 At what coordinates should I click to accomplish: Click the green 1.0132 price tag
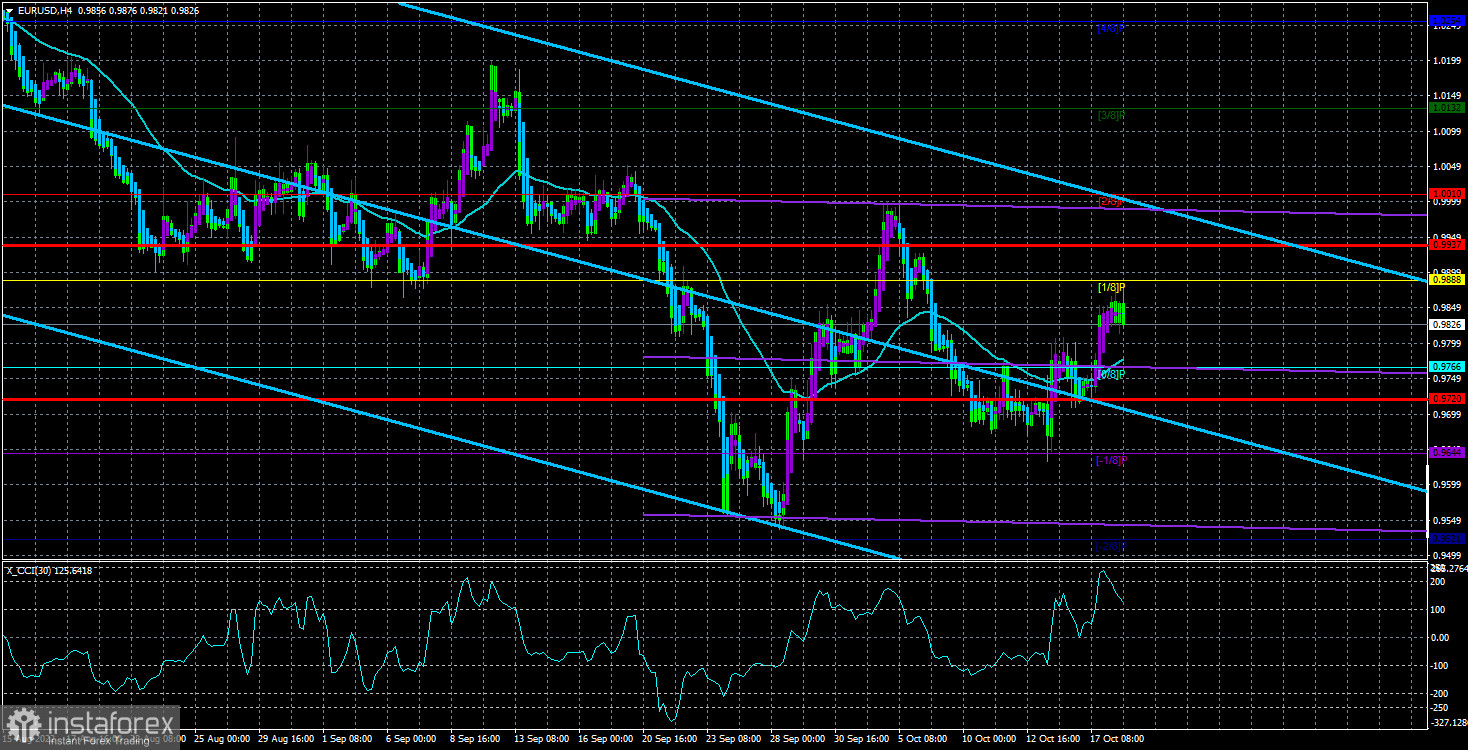pos(1447,108)
